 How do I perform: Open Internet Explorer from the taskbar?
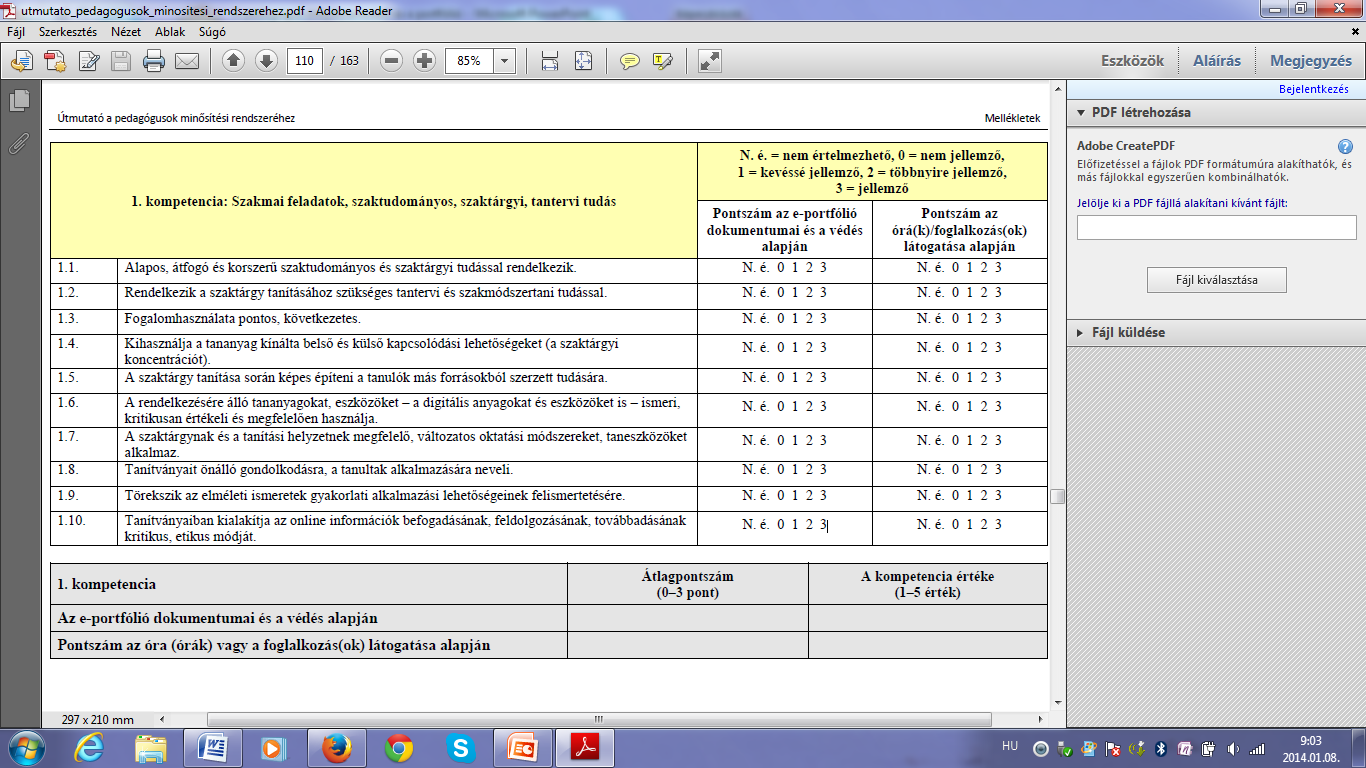[x=90, y=747]
